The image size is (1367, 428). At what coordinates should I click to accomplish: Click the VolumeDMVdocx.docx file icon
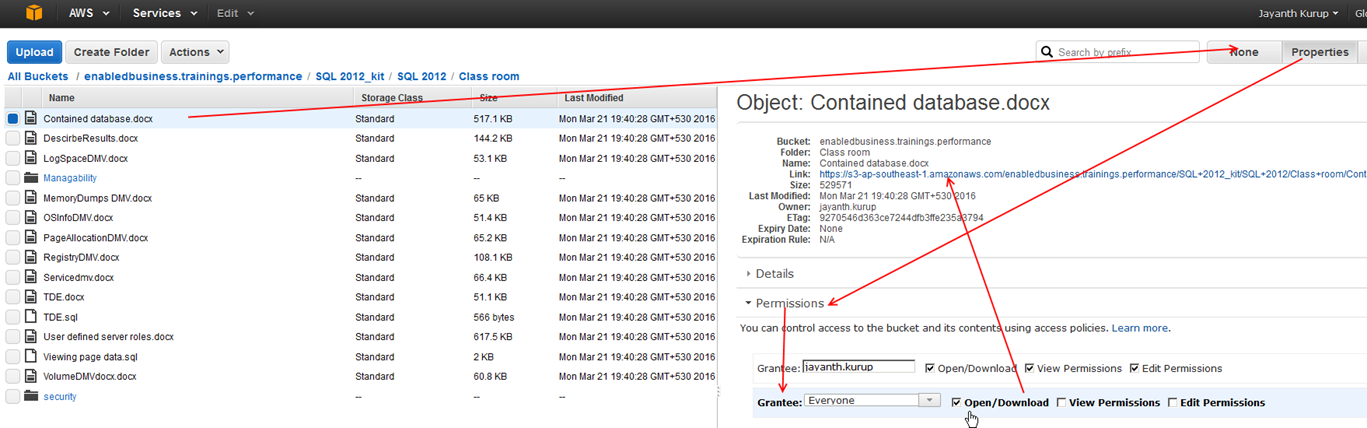(x=31, y=376)
